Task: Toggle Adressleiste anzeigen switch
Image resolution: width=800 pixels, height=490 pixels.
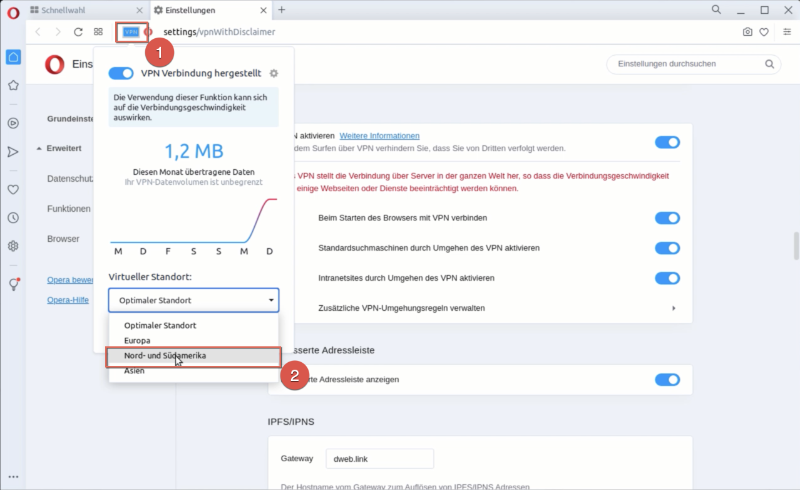Action: 667,380
